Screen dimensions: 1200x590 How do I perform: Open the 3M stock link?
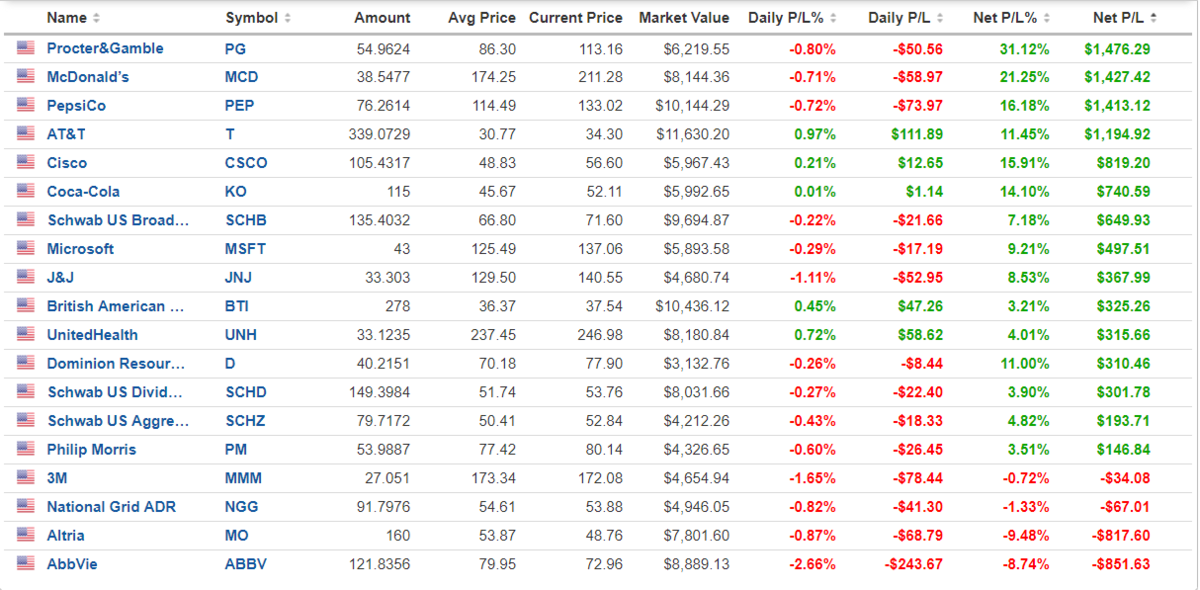[57, 478]
